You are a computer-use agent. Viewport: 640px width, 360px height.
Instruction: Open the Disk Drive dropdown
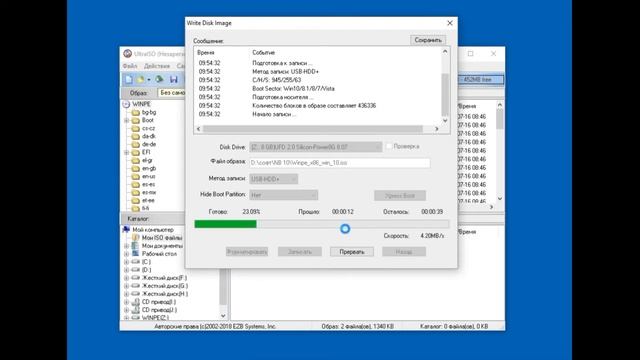coord(316,147)
